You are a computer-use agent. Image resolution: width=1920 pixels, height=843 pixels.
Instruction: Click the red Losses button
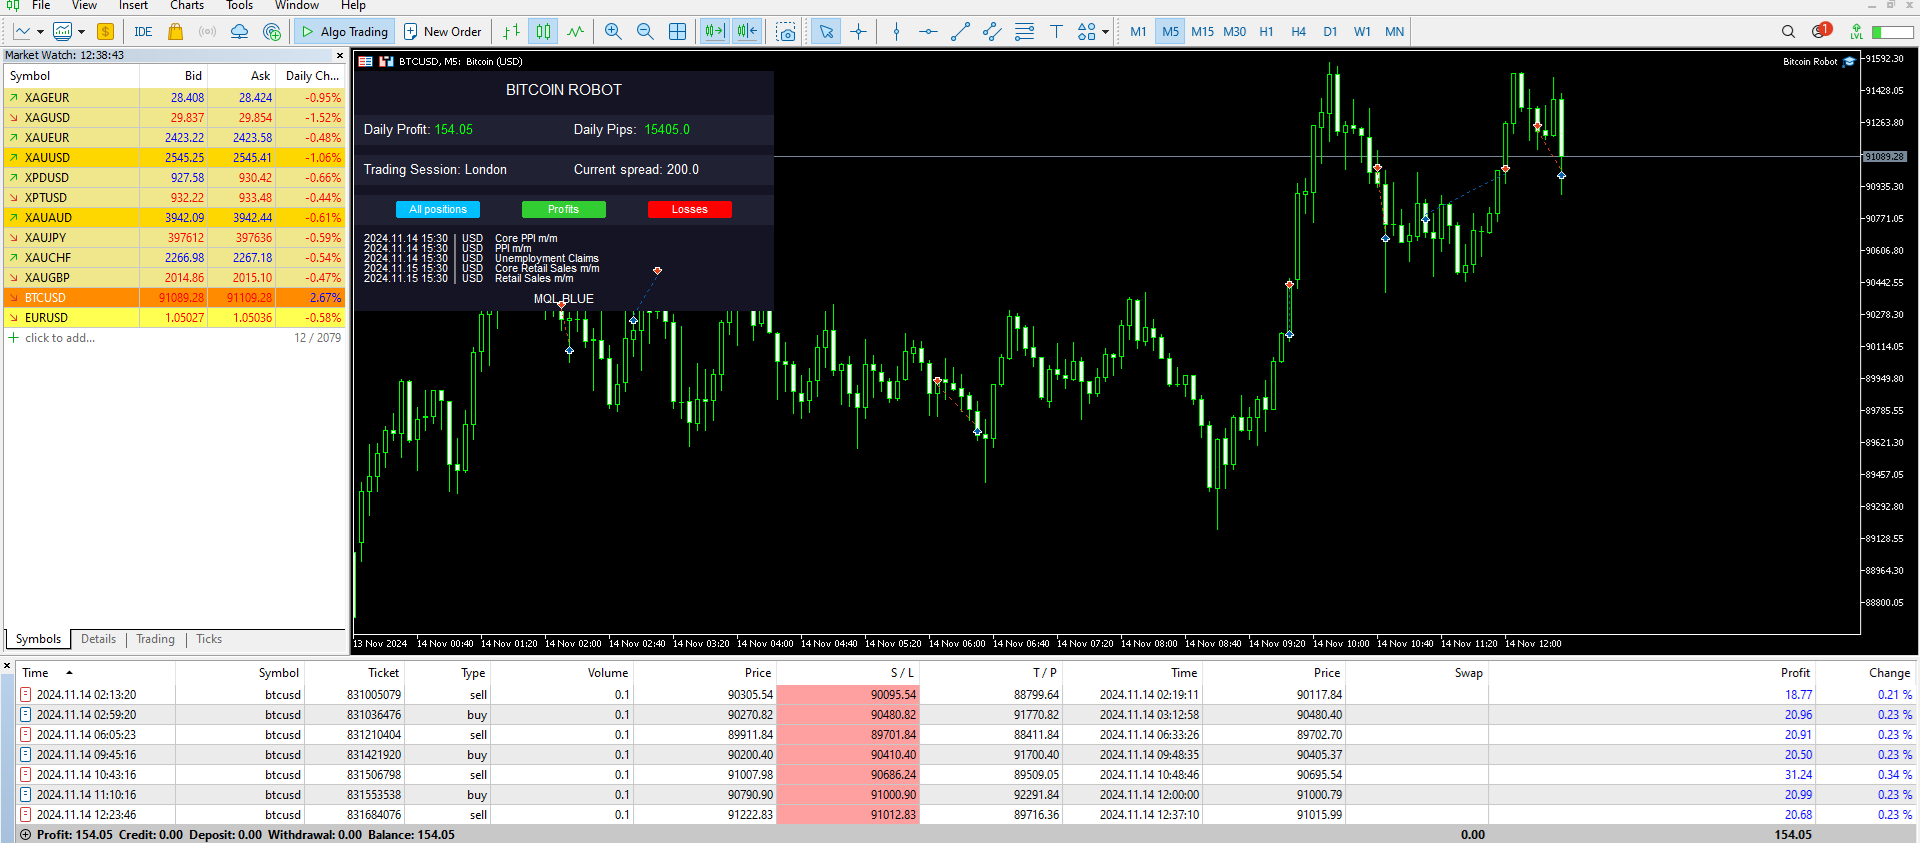click(x=690, y=209)
